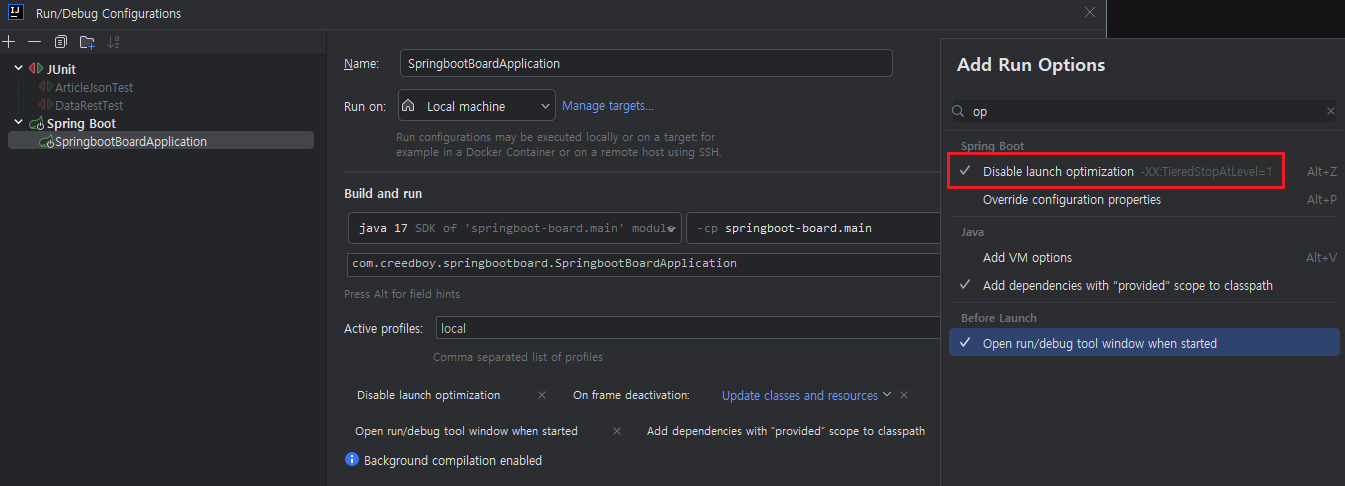The height and width of the screenshot is (486, 1345).
Task: Click 'Background compilation enabled' text
Action: pyautogui.click(x=453, y=460)
